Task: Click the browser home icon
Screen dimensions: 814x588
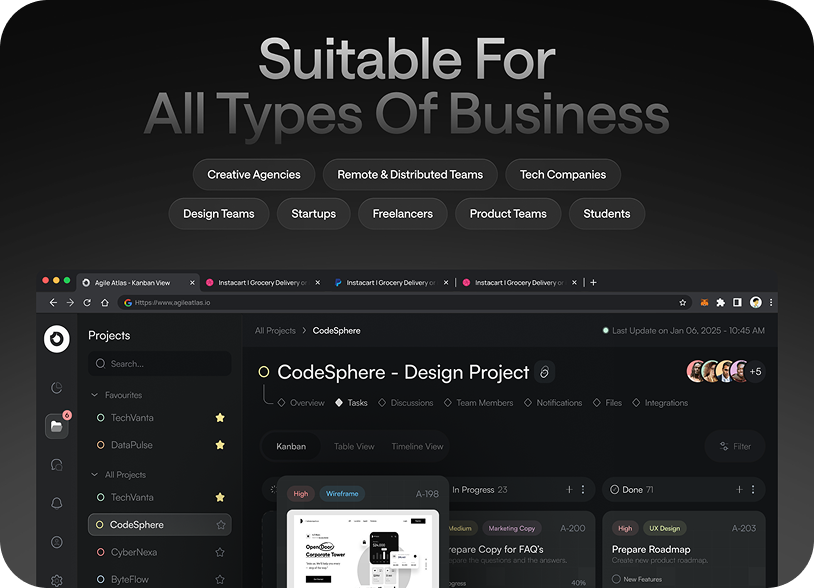Action: (105, 303)
